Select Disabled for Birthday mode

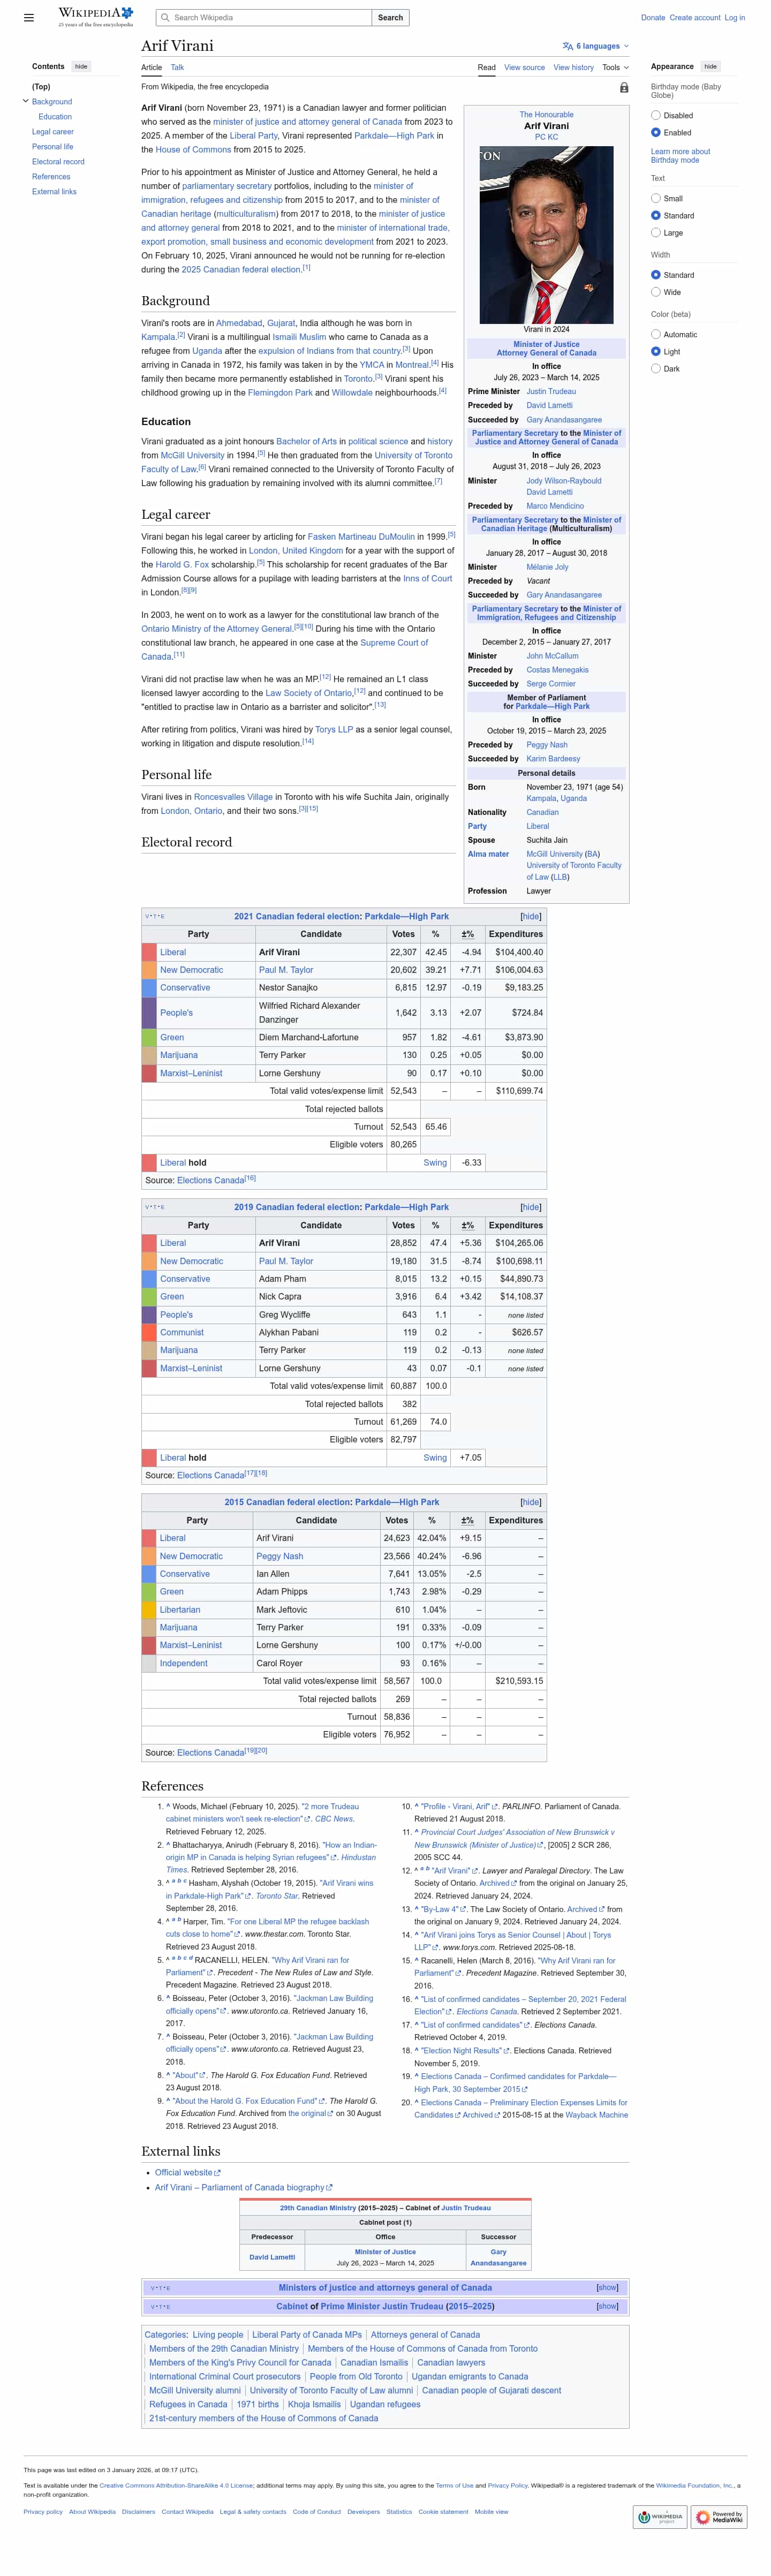(x=656, y=116)
